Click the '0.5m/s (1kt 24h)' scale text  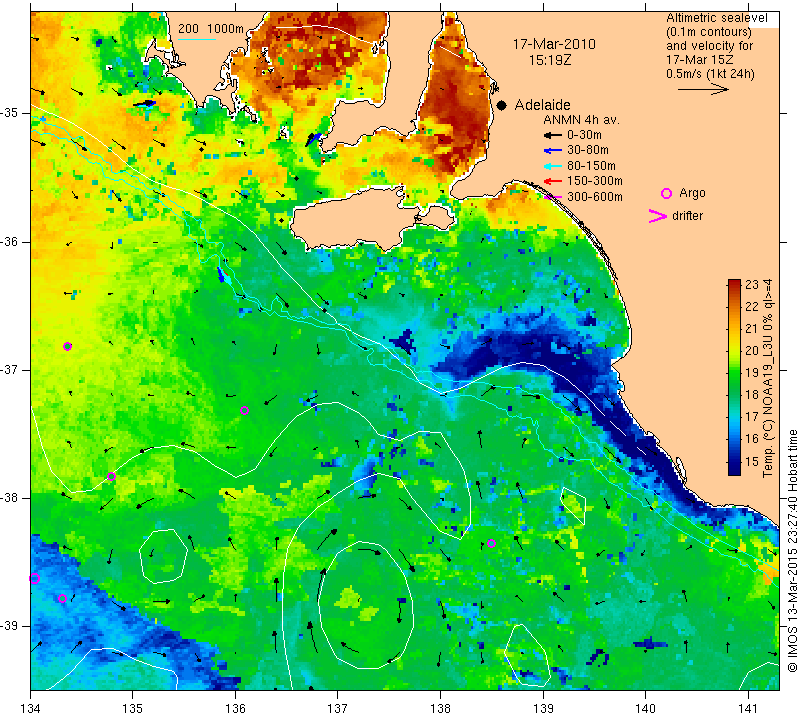coord(710,73)
